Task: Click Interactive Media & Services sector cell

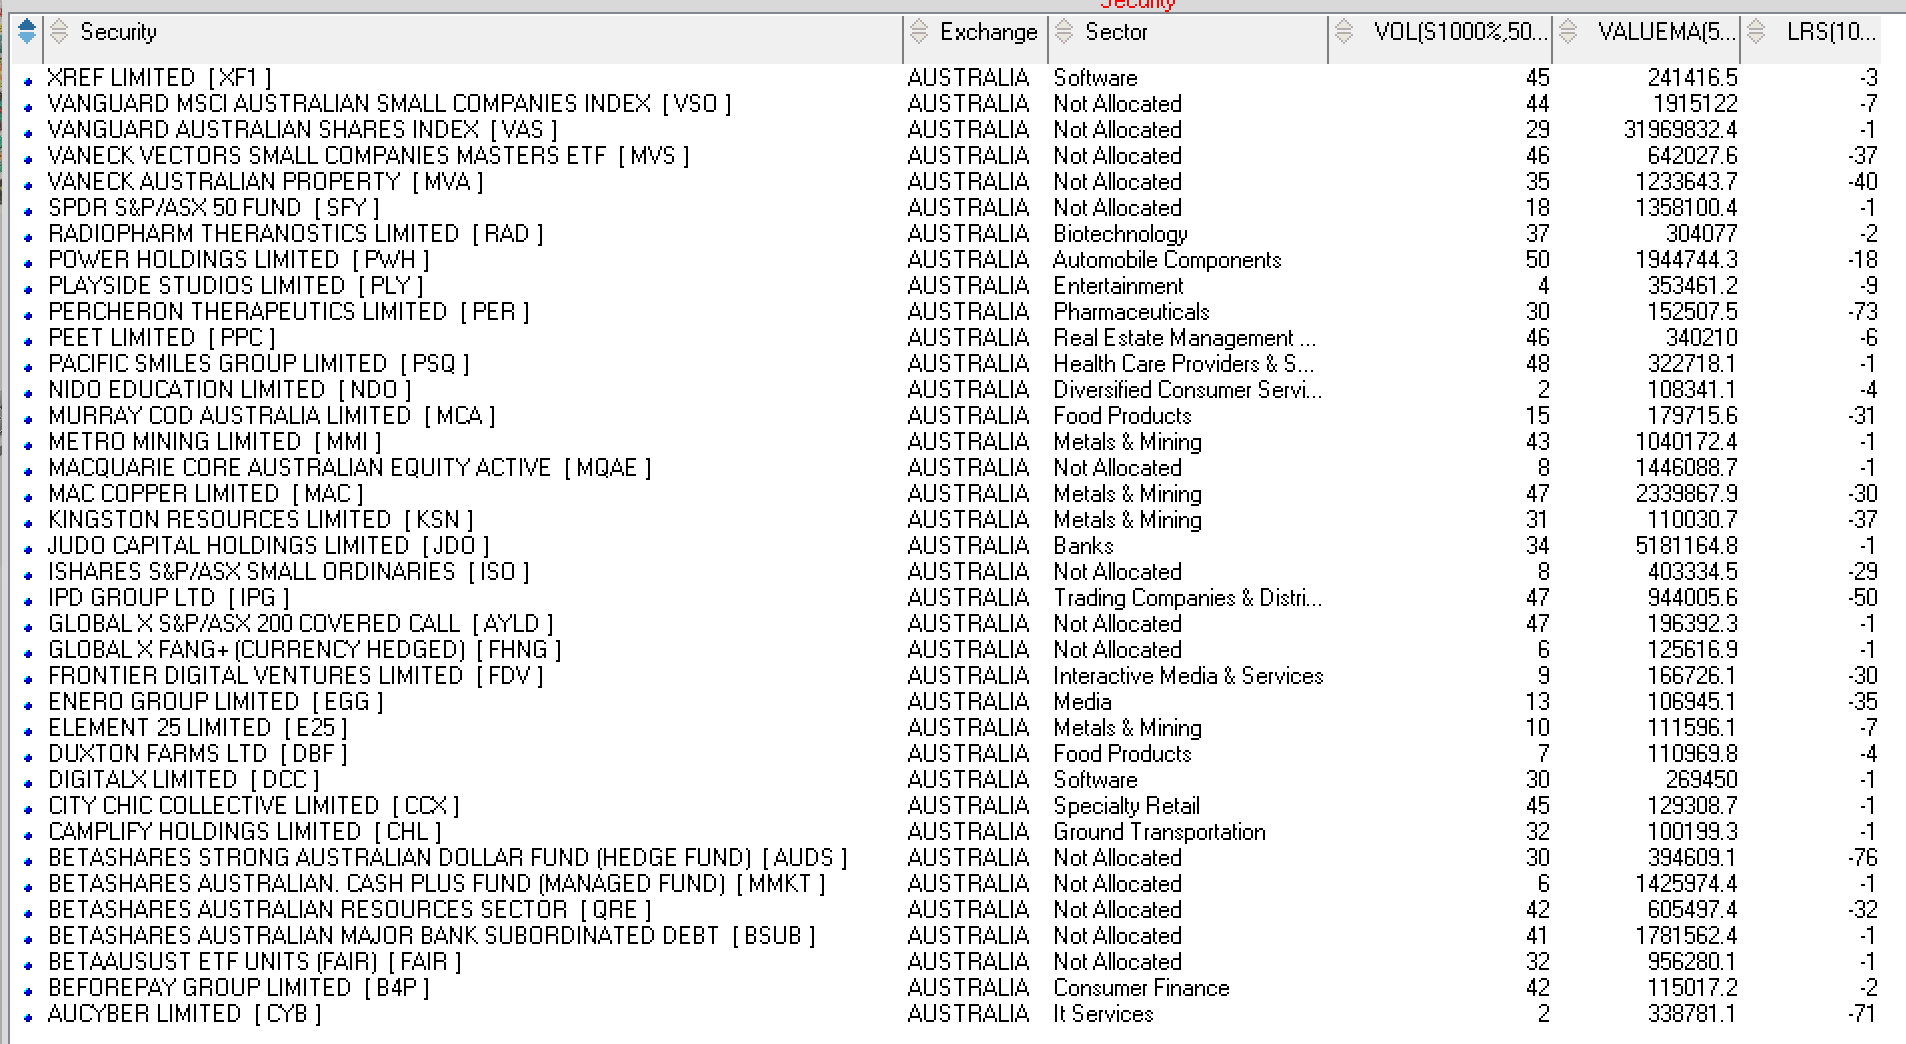Action: [1188, 676]
